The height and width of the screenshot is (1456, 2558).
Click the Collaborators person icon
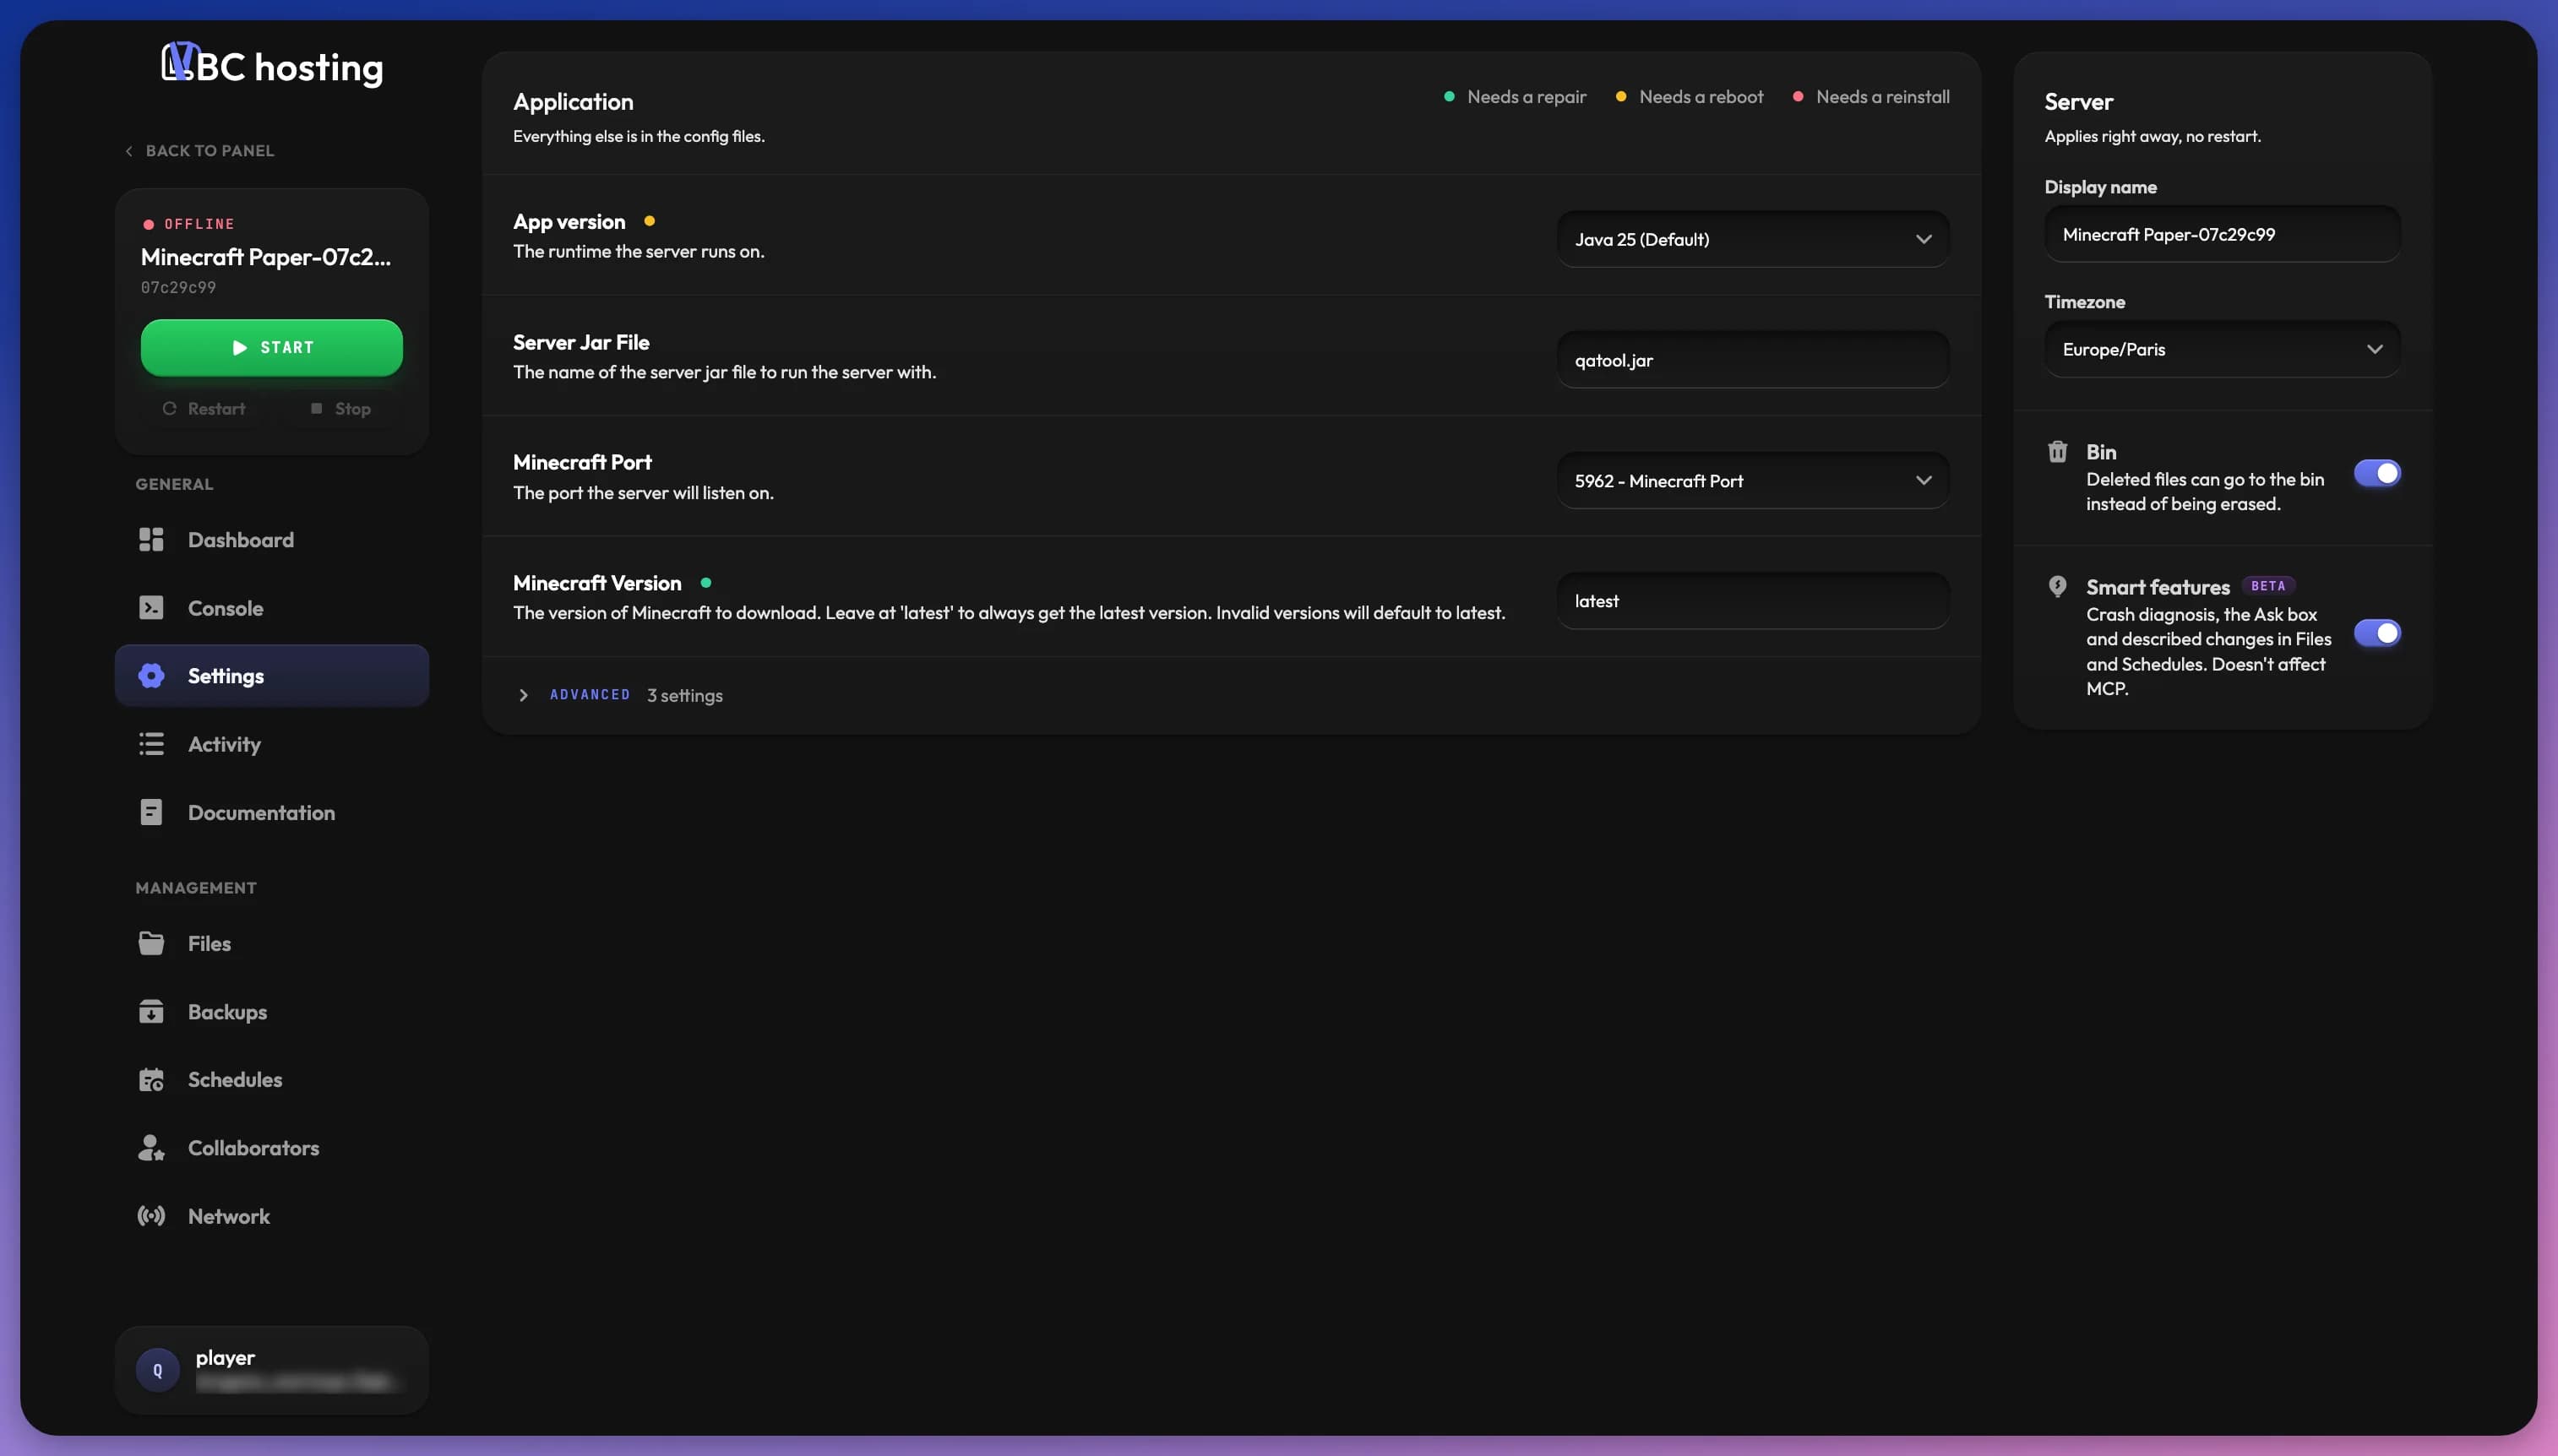[x=151, y=1148]
